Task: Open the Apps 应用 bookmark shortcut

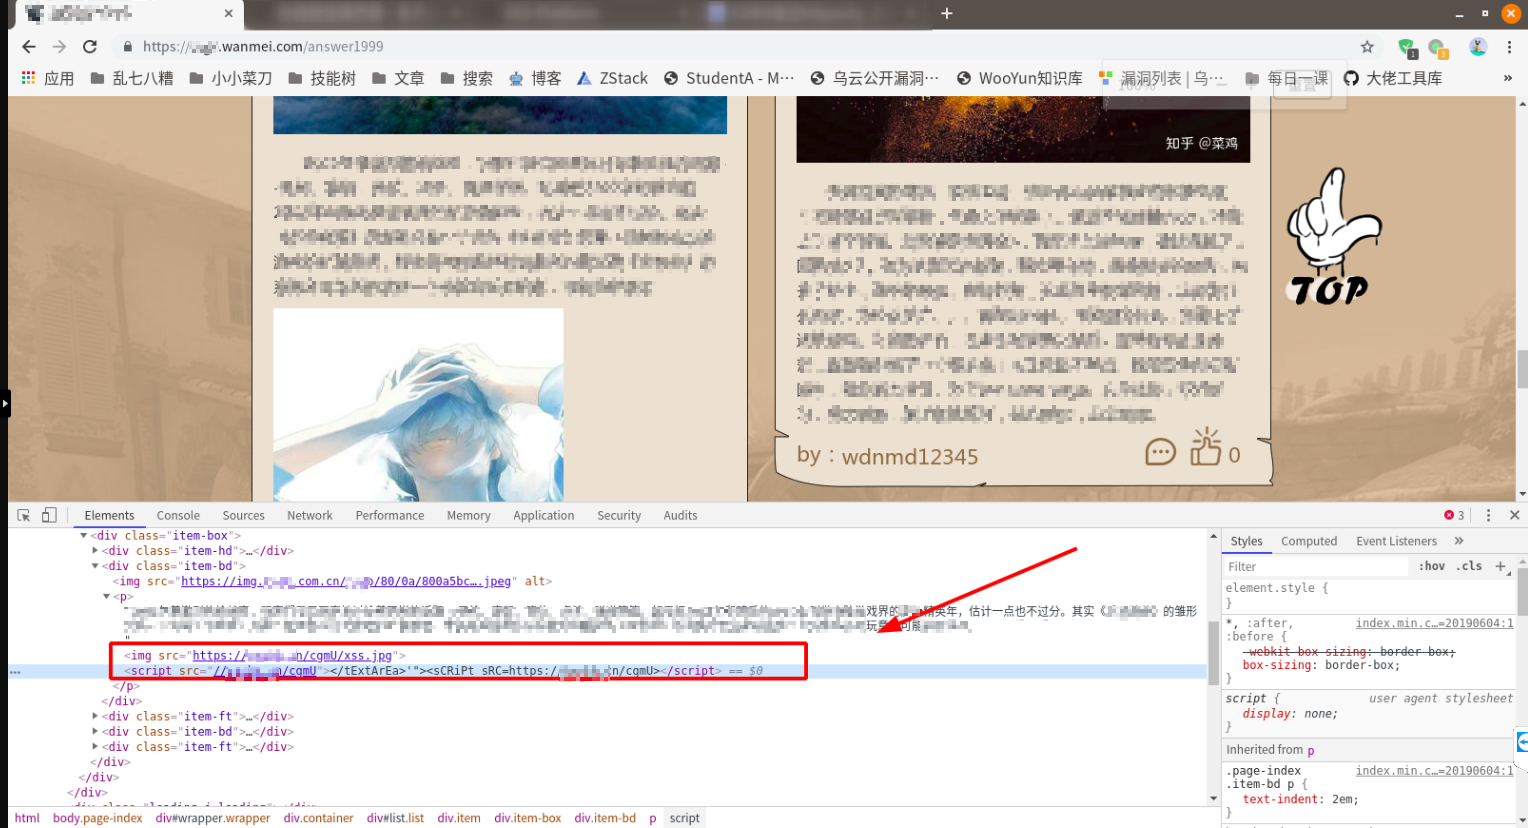Action: click(47, 78)
